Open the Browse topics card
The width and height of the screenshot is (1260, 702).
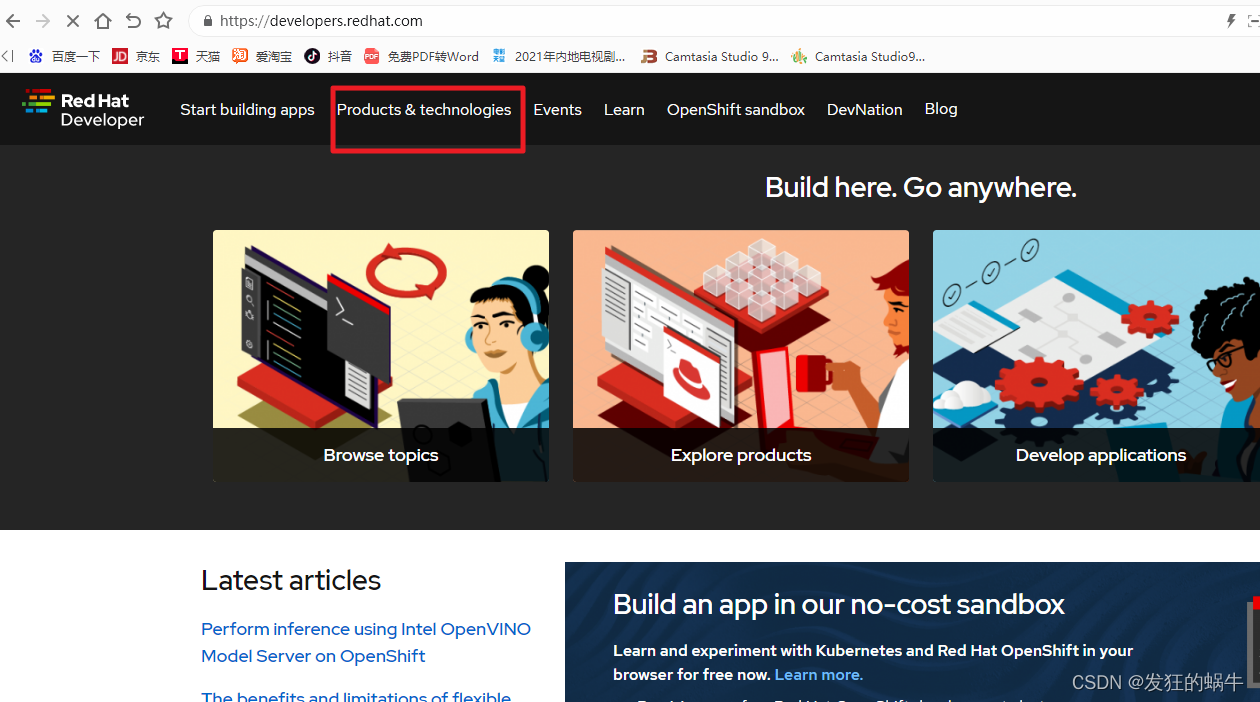pyautogui.click(x=381, y=356)
